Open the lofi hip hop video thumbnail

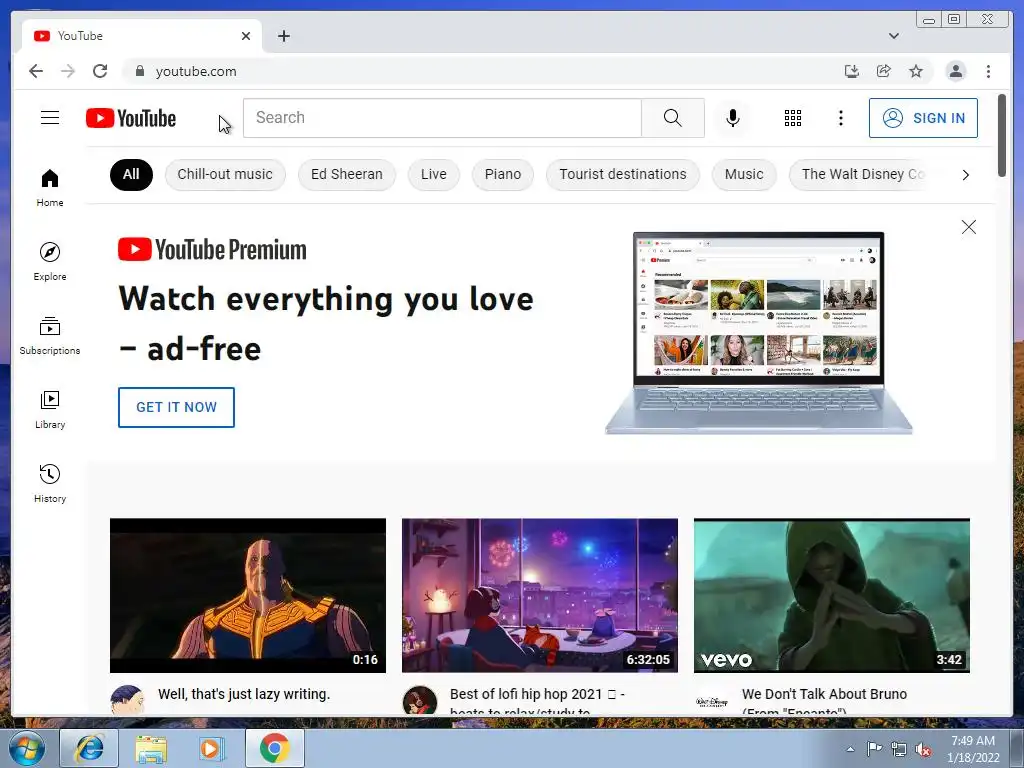tap(539, 596)
